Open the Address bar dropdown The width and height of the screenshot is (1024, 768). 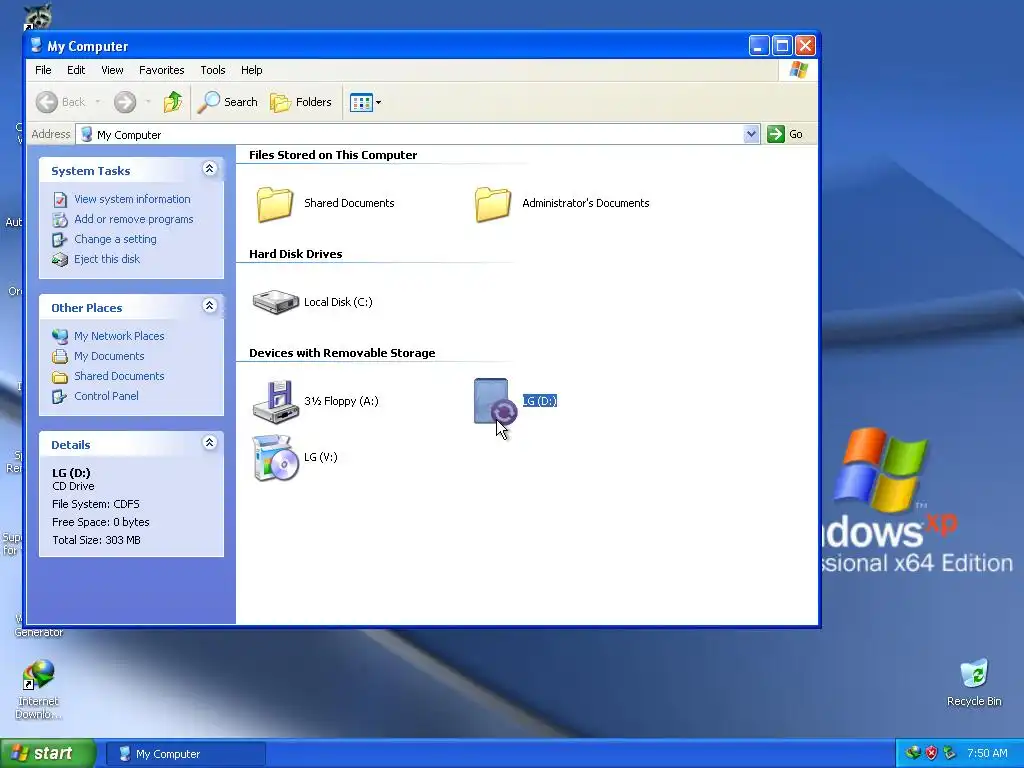click(x=751, y=134)
